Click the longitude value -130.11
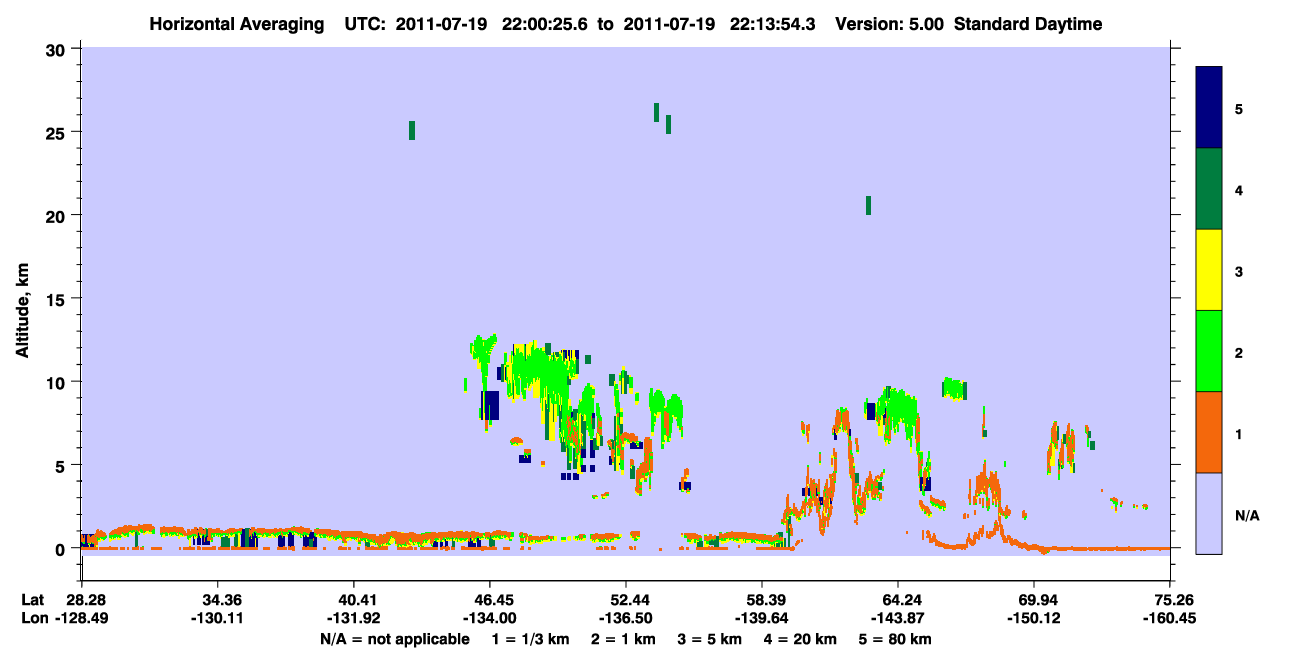 coord(218,618)
